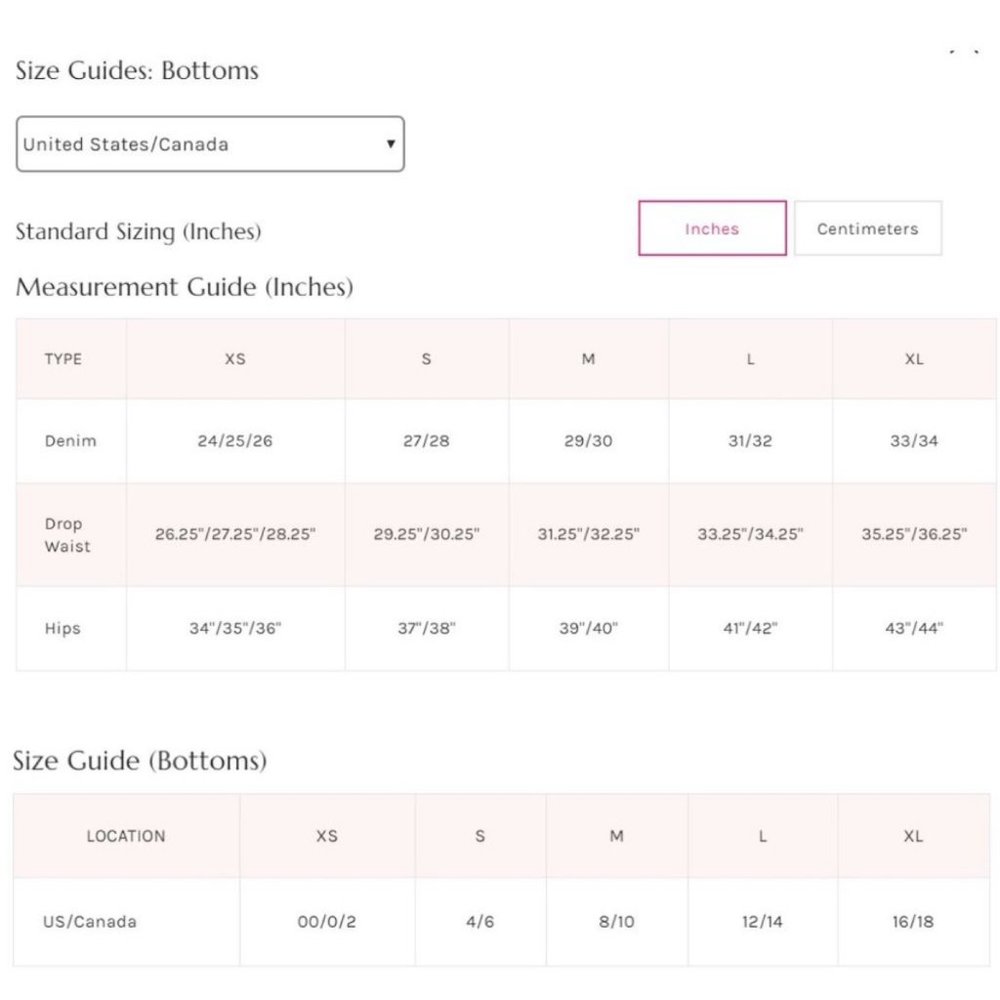Click the highlighted Inches toggle button
The width and height of the screenshot is (1000, 1000).
pyautogui.click(x=711, y=228)
